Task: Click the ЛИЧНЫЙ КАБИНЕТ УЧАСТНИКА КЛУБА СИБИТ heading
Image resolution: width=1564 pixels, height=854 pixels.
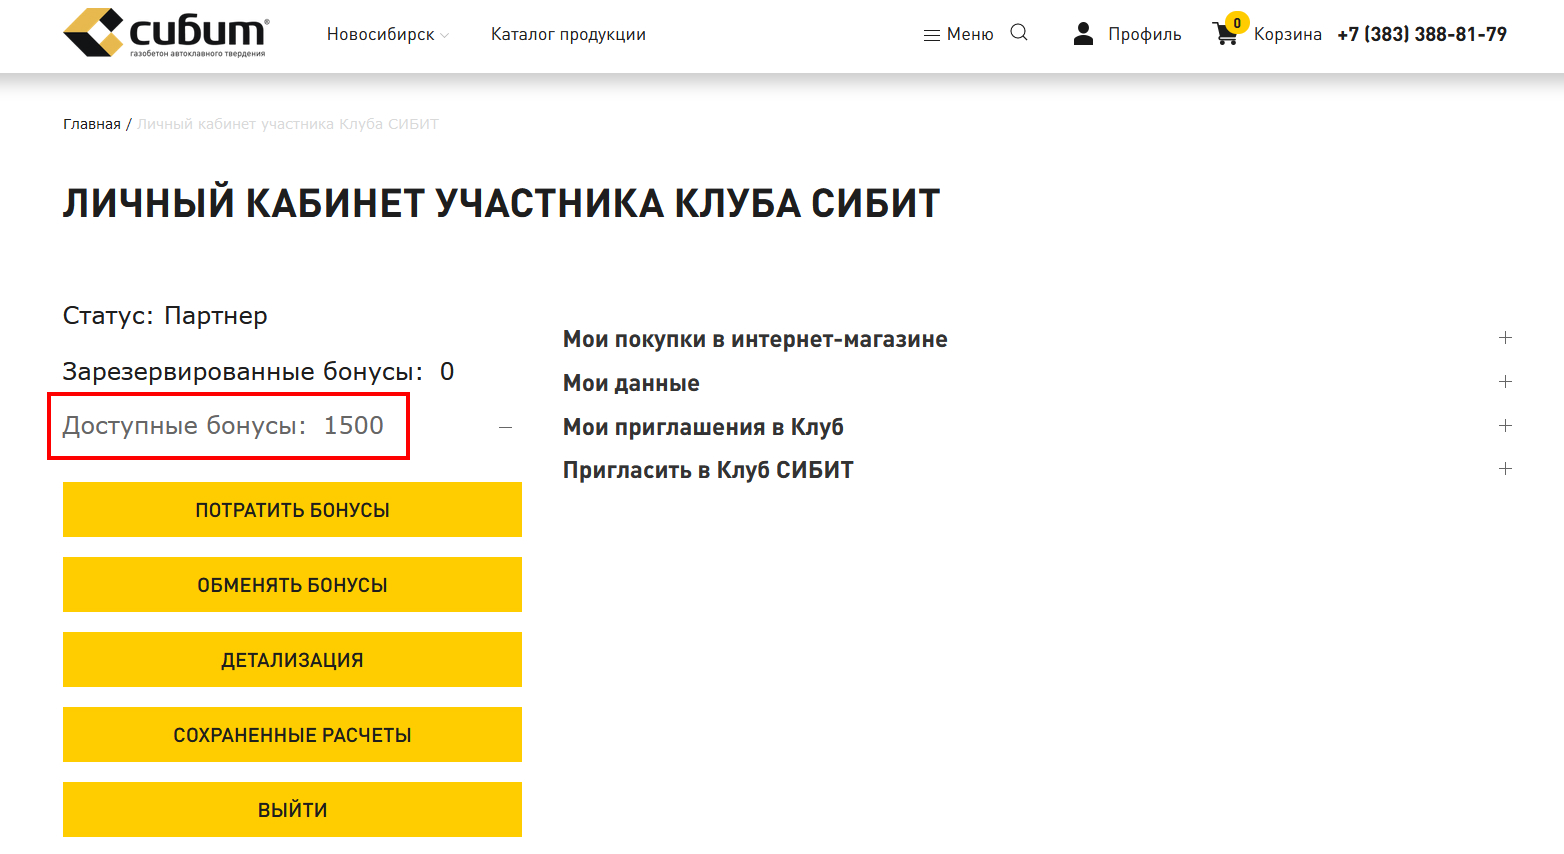Action: 501,204
